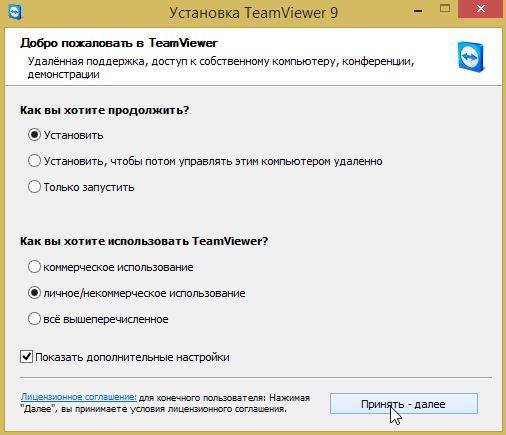Close the TeamViewer 9 installer

click(x=481, y=9)
